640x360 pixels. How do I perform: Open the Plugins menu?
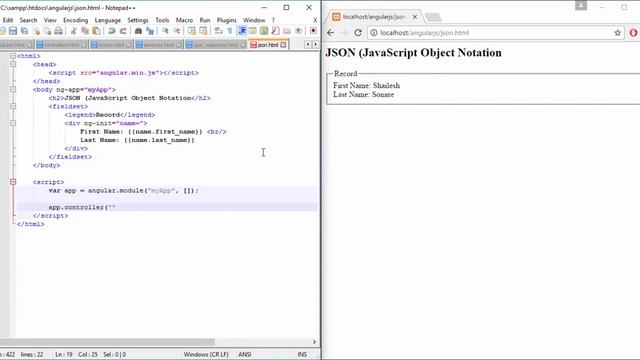click(x=227, y=20)
